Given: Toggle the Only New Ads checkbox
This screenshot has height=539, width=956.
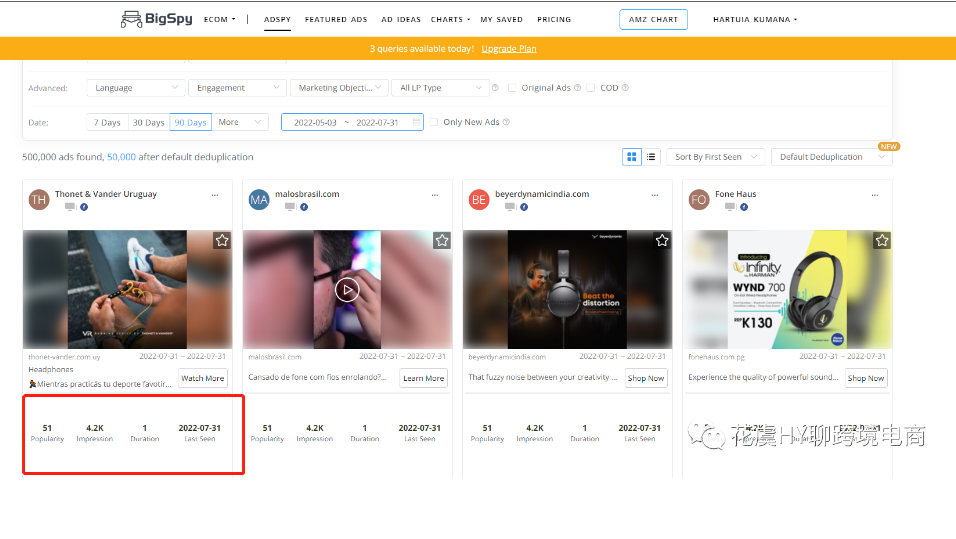Looking at the screenshot, I should point(434,122).
